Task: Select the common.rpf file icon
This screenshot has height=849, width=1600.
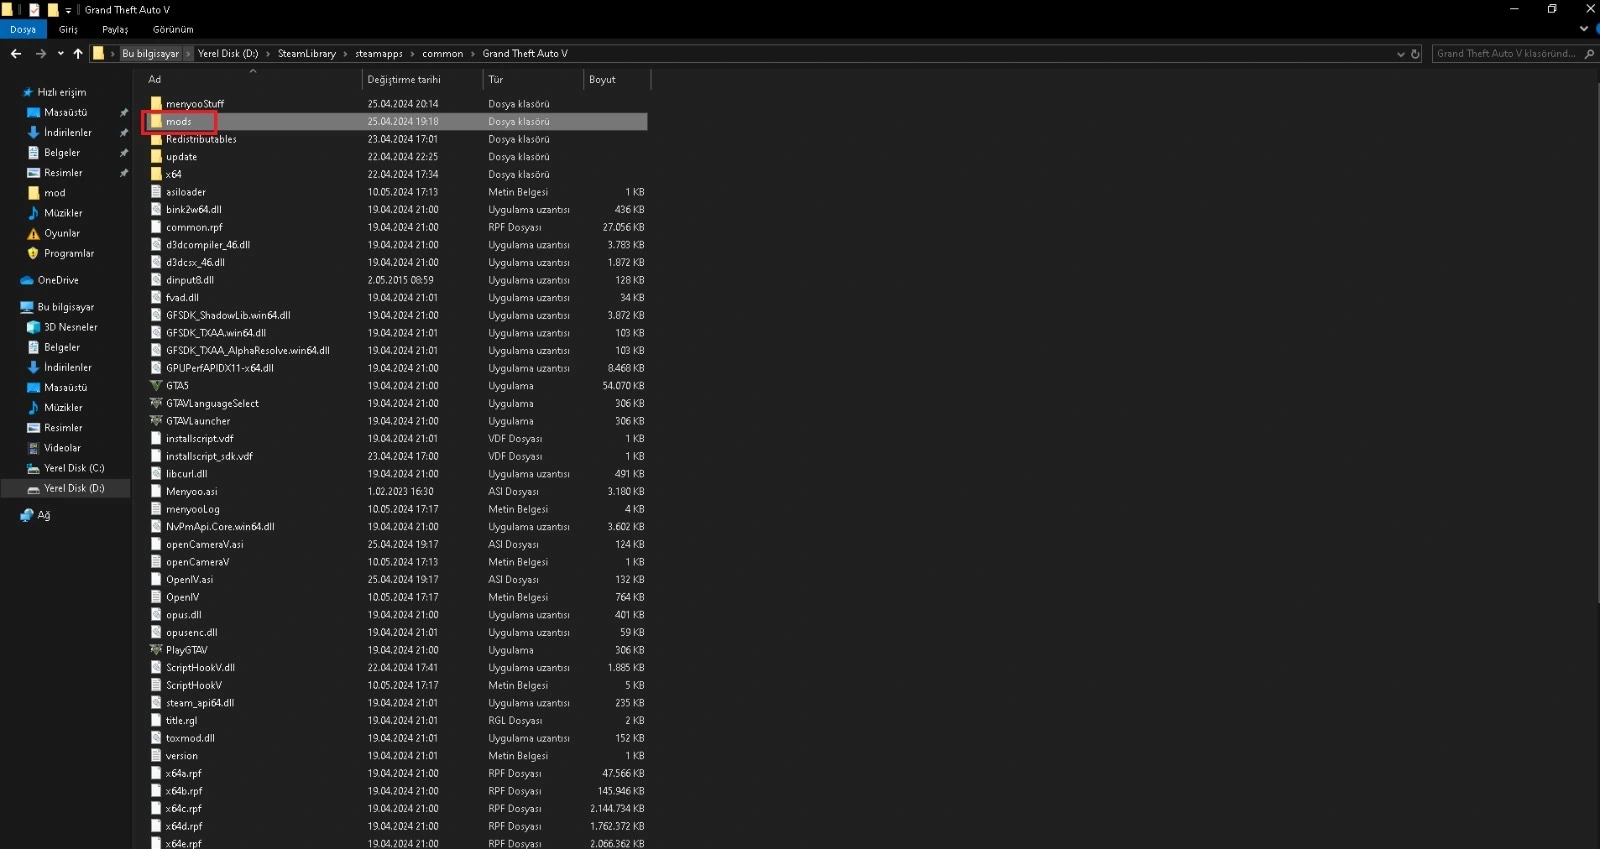Action: click(156, 227)
